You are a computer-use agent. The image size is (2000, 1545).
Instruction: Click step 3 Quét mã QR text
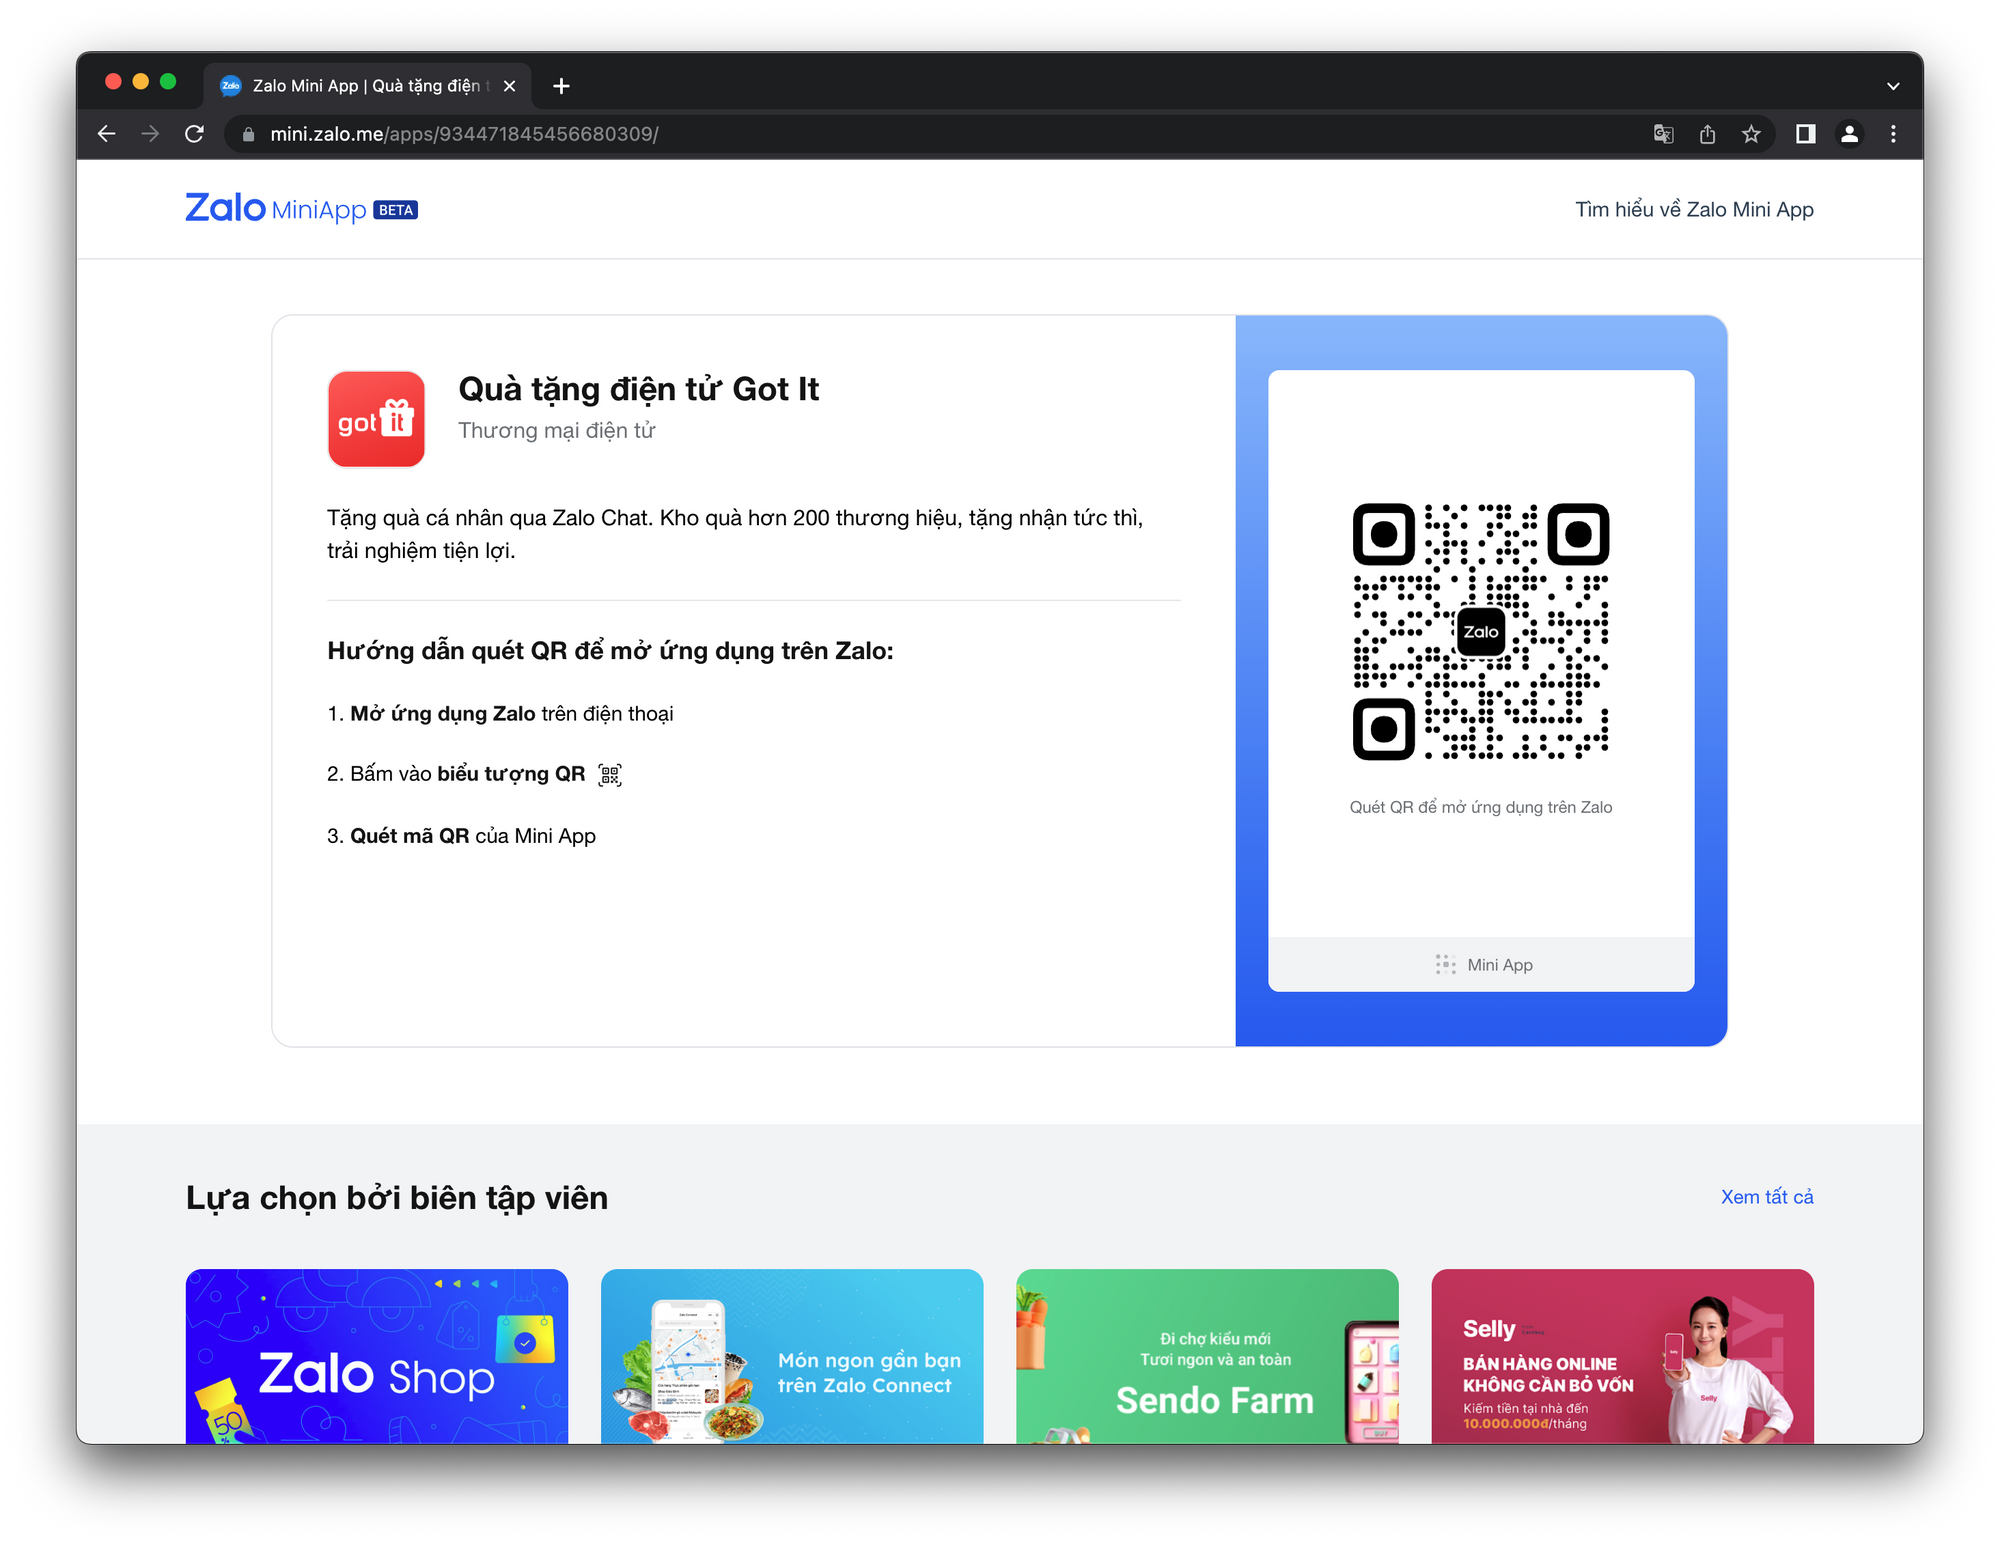point(461,836)
